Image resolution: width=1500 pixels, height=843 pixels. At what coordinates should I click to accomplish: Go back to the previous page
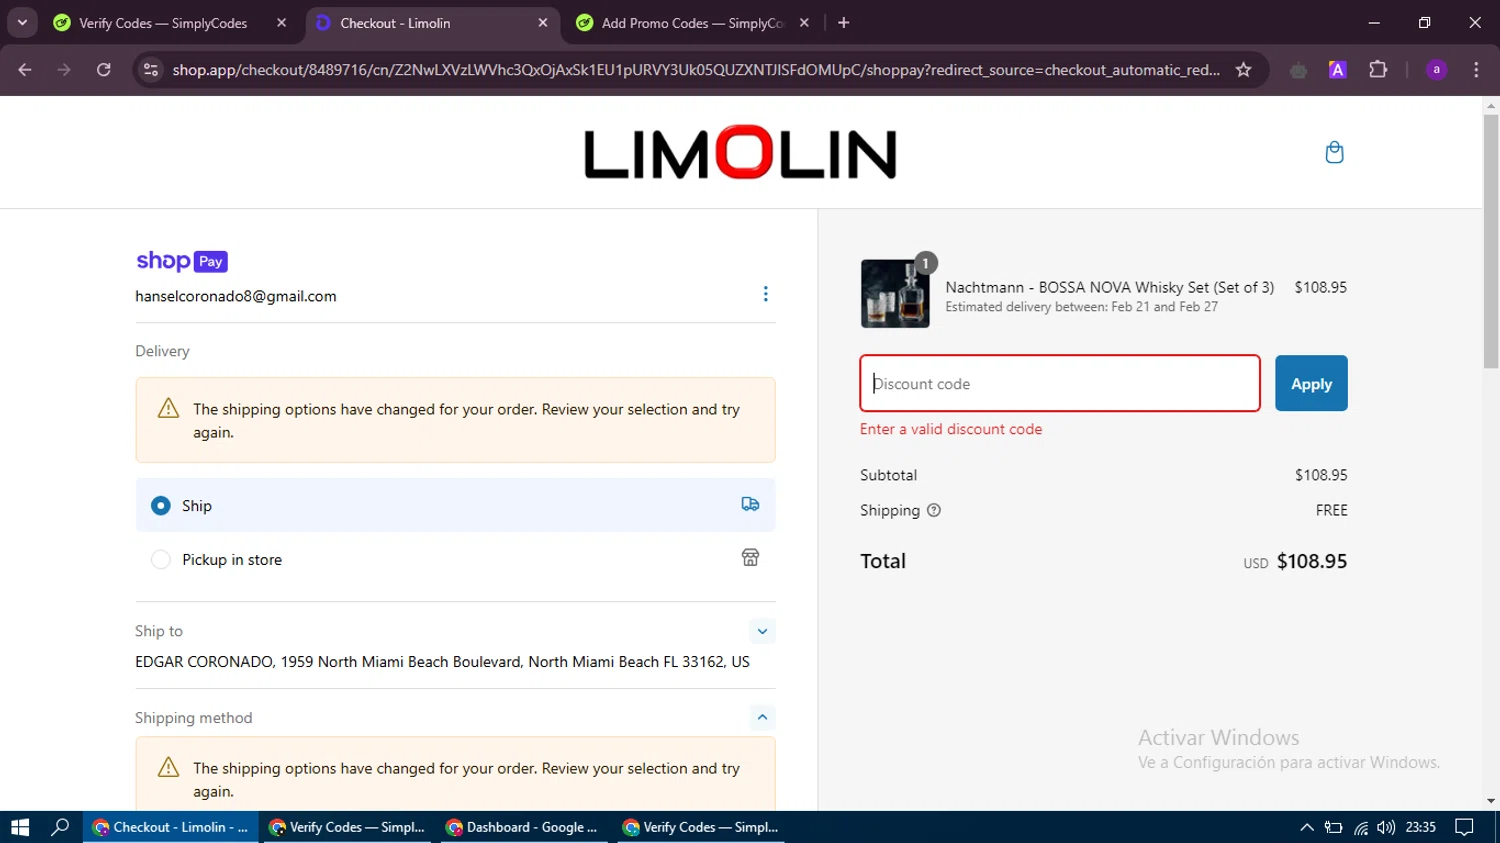(x=25, y=70)
